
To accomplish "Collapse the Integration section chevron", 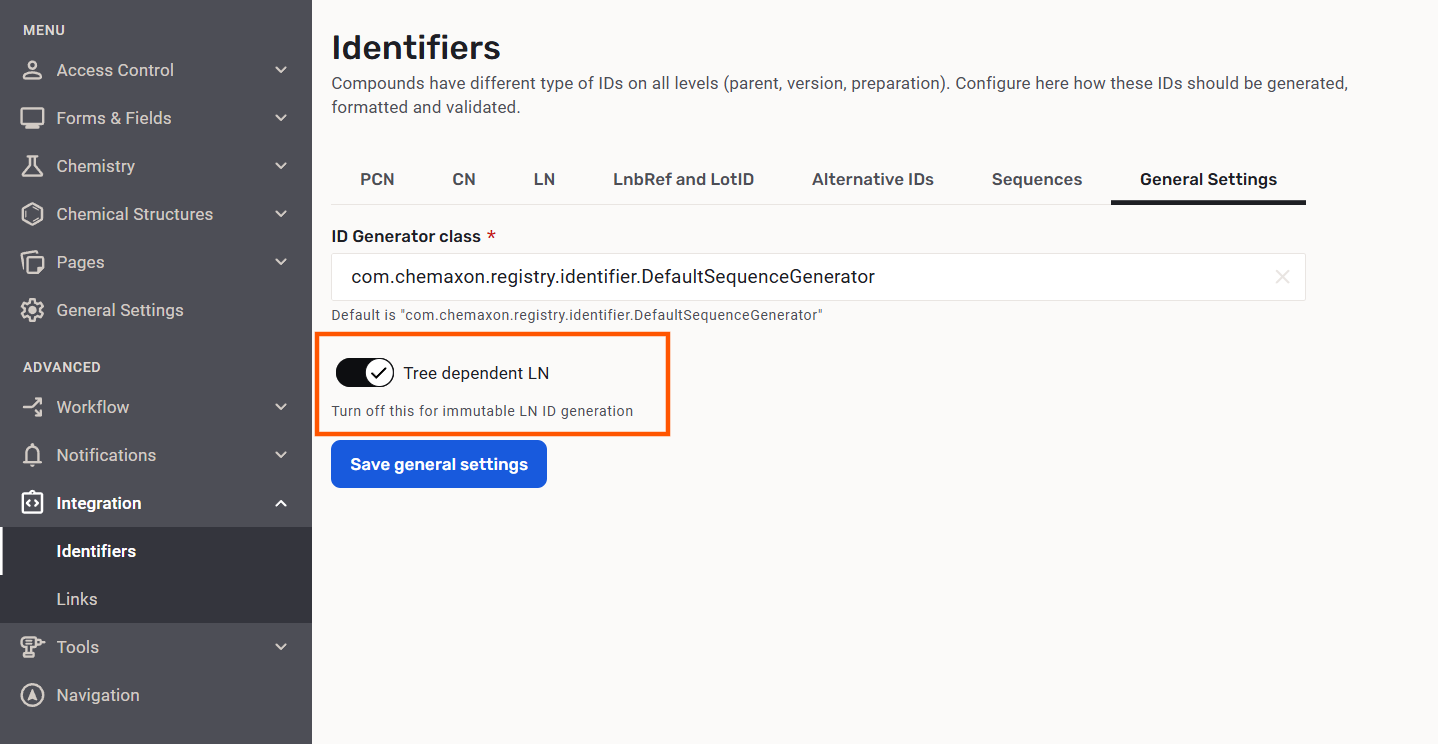I will (281, 503).
